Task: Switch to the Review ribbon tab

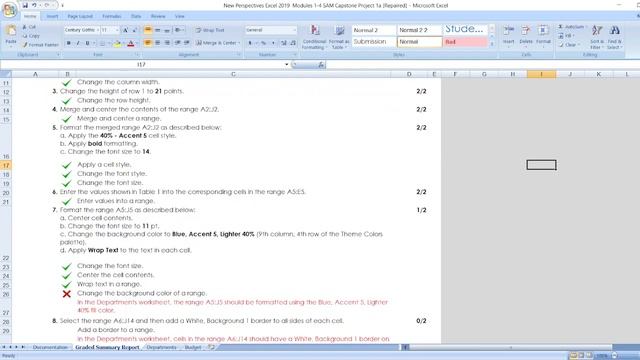Action: click(x=158, y=16)
